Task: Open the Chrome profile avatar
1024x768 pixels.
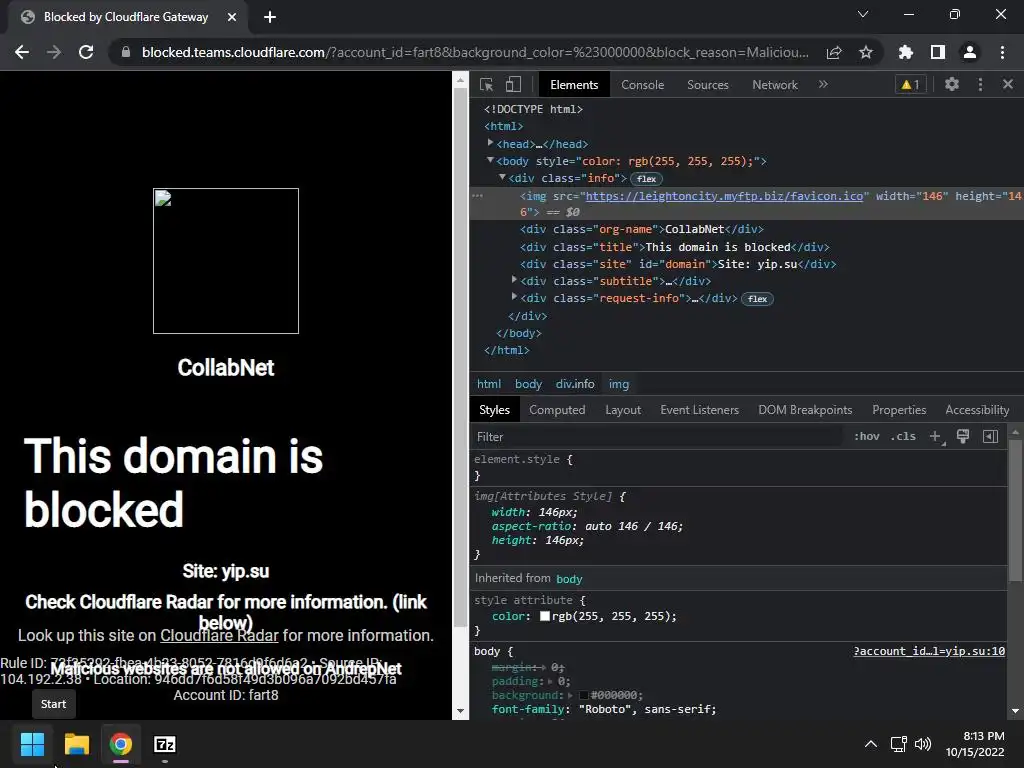Action: point(970,52)
